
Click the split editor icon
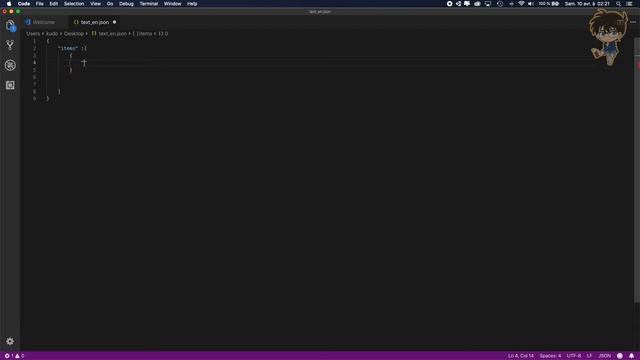click(x=620, y=22)
